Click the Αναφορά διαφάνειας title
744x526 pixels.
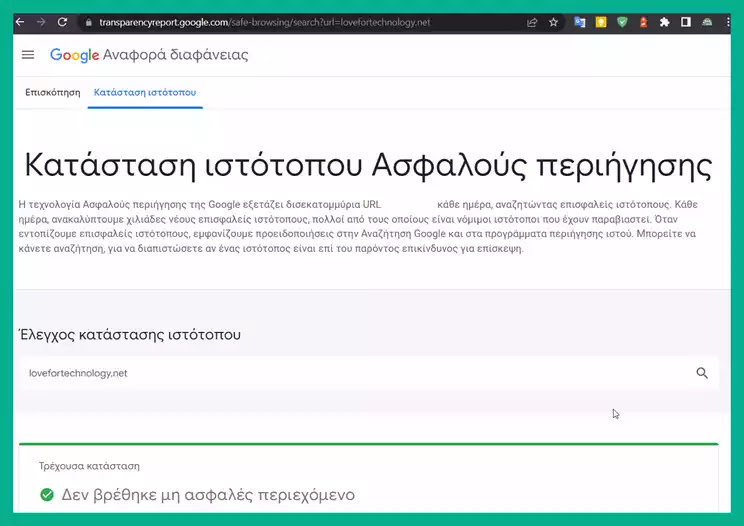coord(176,55)
